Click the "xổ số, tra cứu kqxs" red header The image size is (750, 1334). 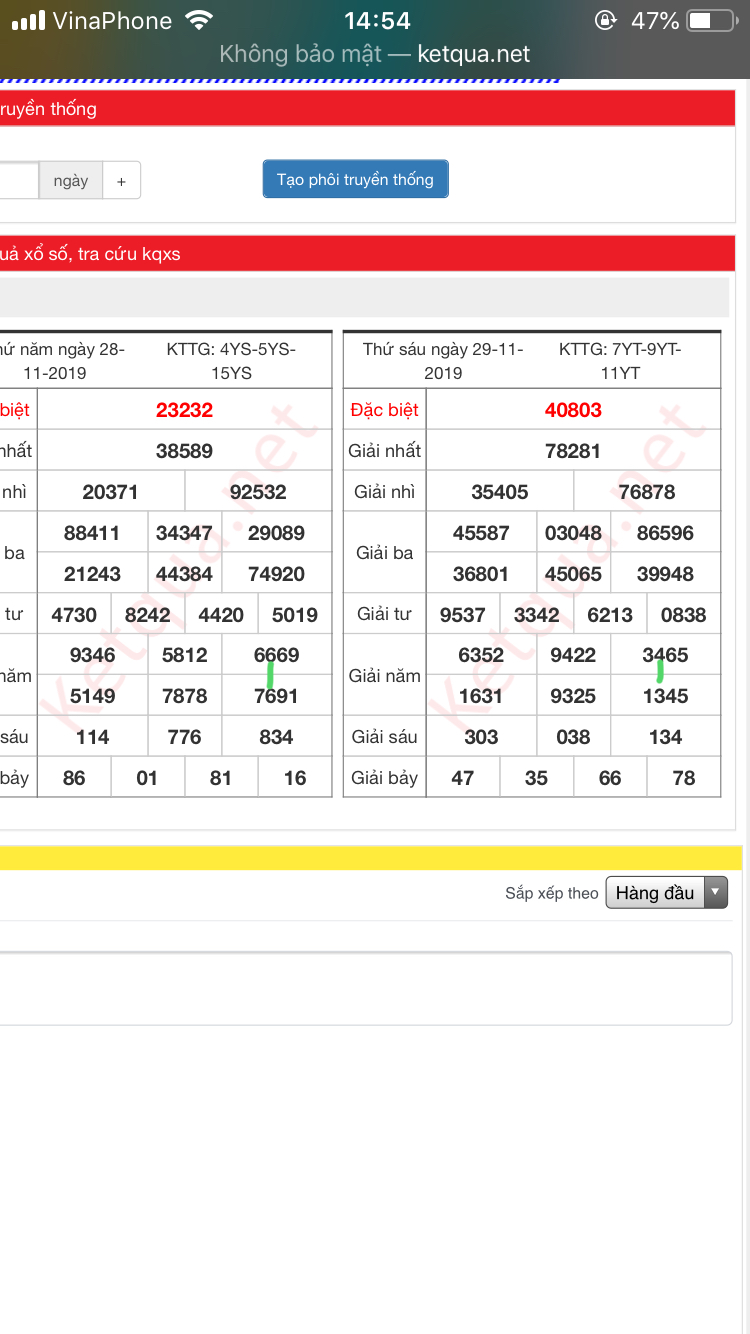click(x=90, y=254)
